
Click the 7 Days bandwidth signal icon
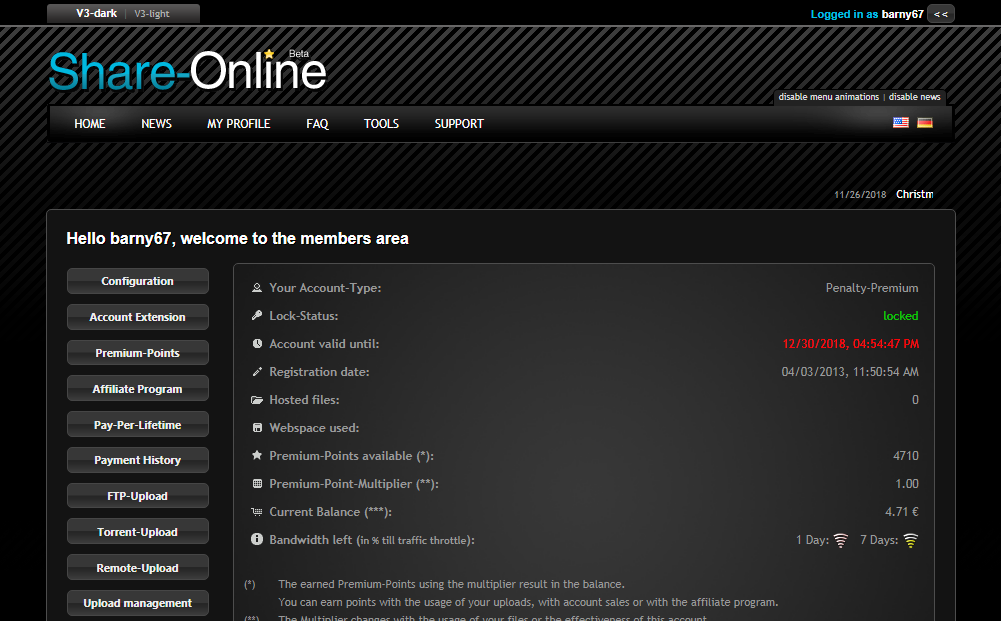(x=910, y=541)
